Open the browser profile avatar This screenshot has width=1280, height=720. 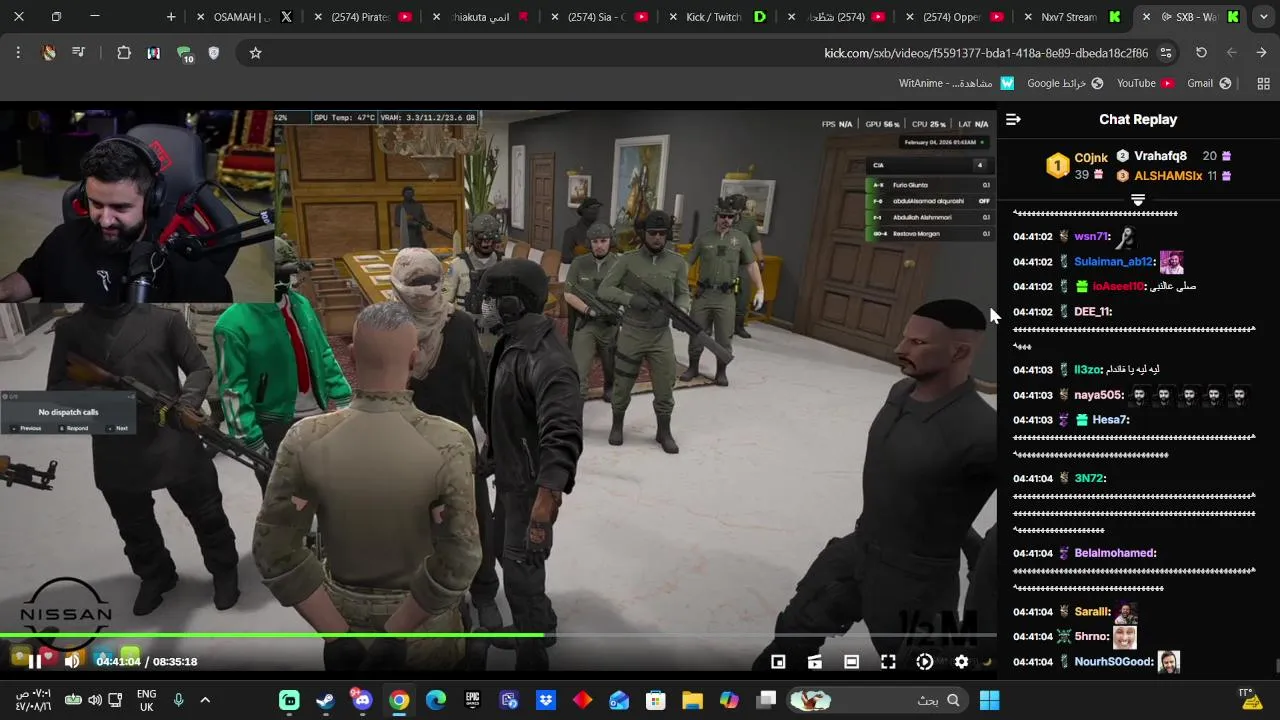pyautogui.click(x=49, y=53)
